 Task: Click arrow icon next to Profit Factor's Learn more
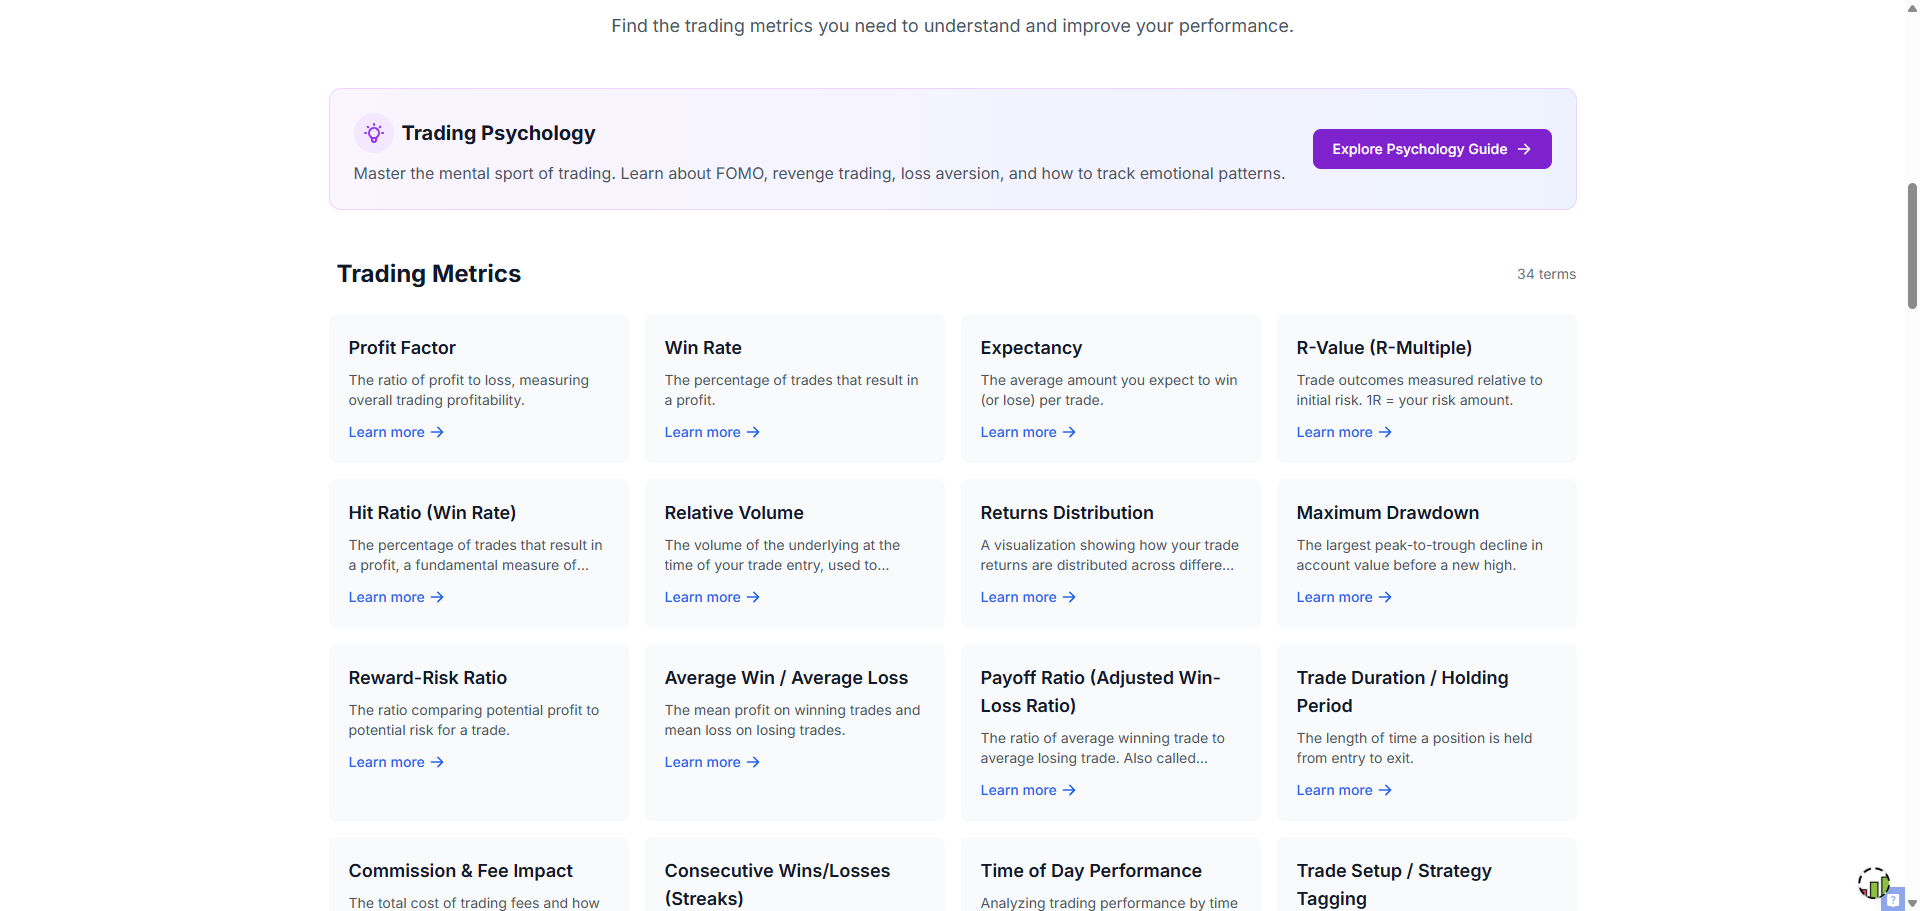(x=437, y=432)
